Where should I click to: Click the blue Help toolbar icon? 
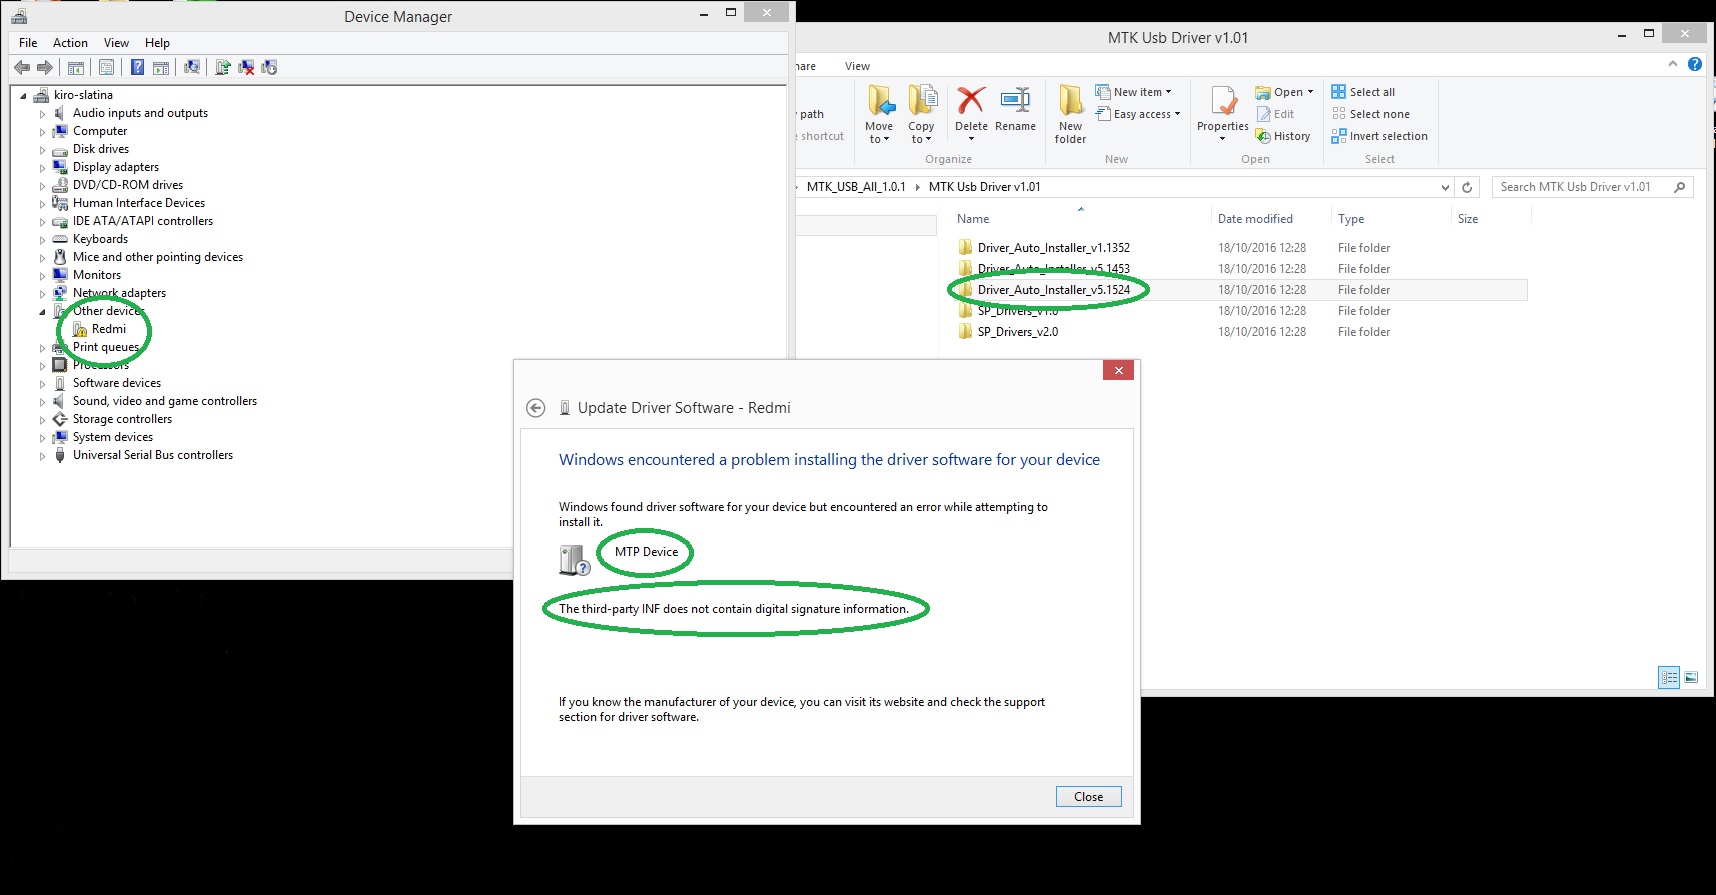click(x=137, y=67)
